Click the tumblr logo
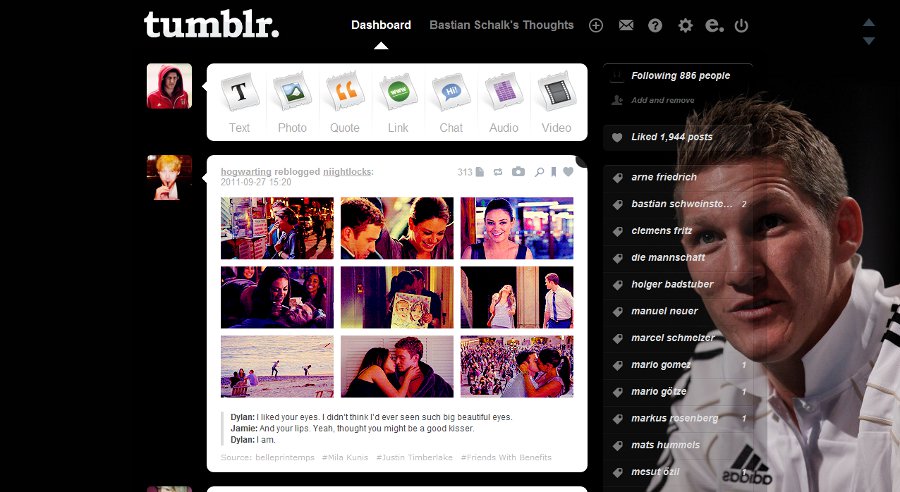 pyautogui.click(x=211, y=25)
